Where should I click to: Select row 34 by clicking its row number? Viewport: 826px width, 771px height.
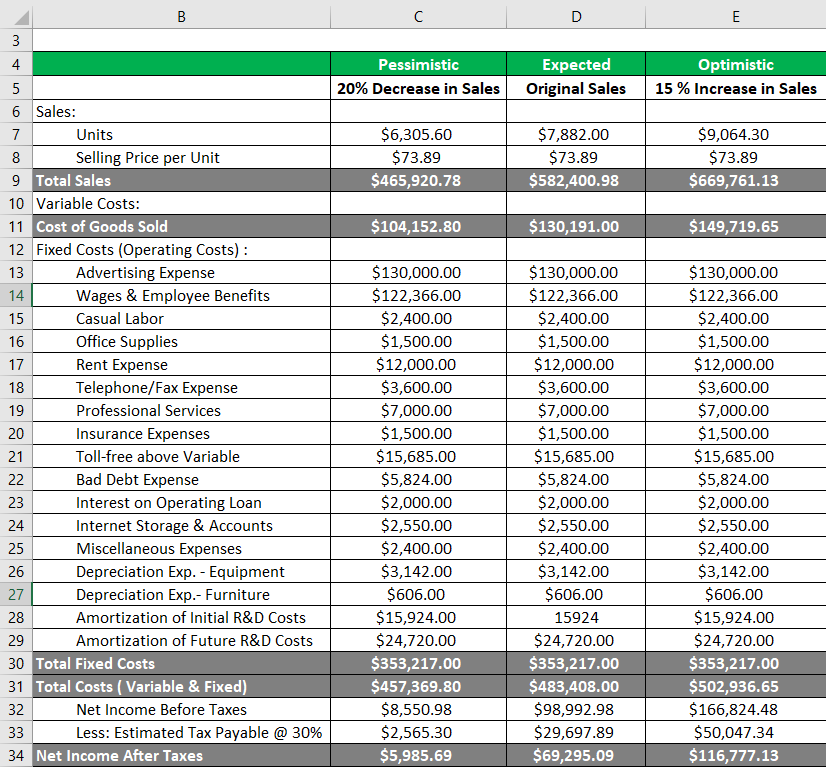16,755
